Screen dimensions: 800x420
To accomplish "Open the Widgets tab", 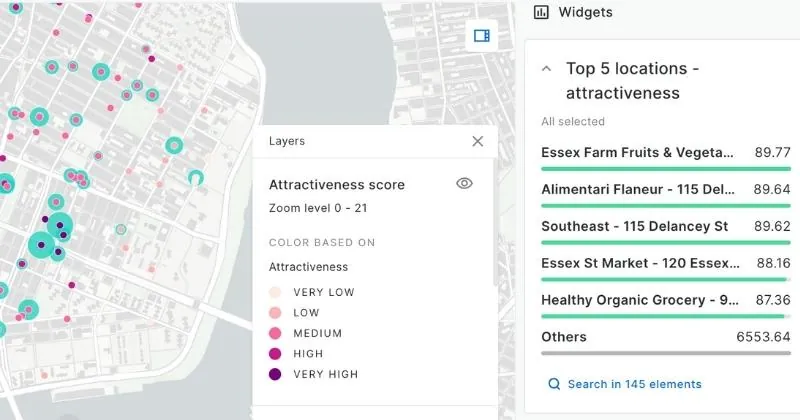I will 585,13.
